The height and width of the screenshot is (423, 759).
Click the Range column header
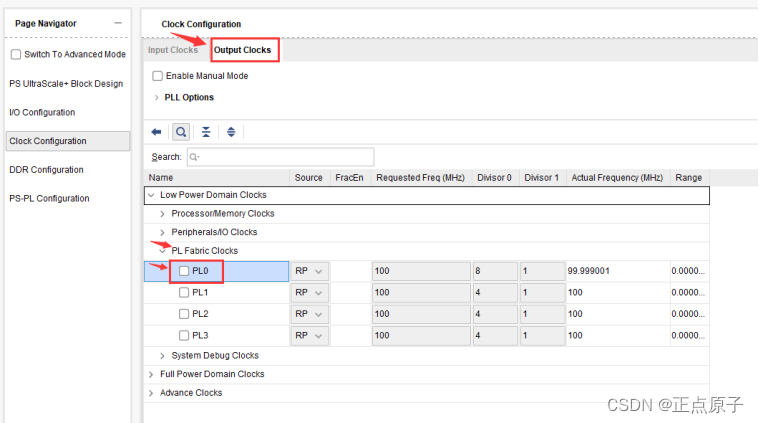[x=689, y=178]
